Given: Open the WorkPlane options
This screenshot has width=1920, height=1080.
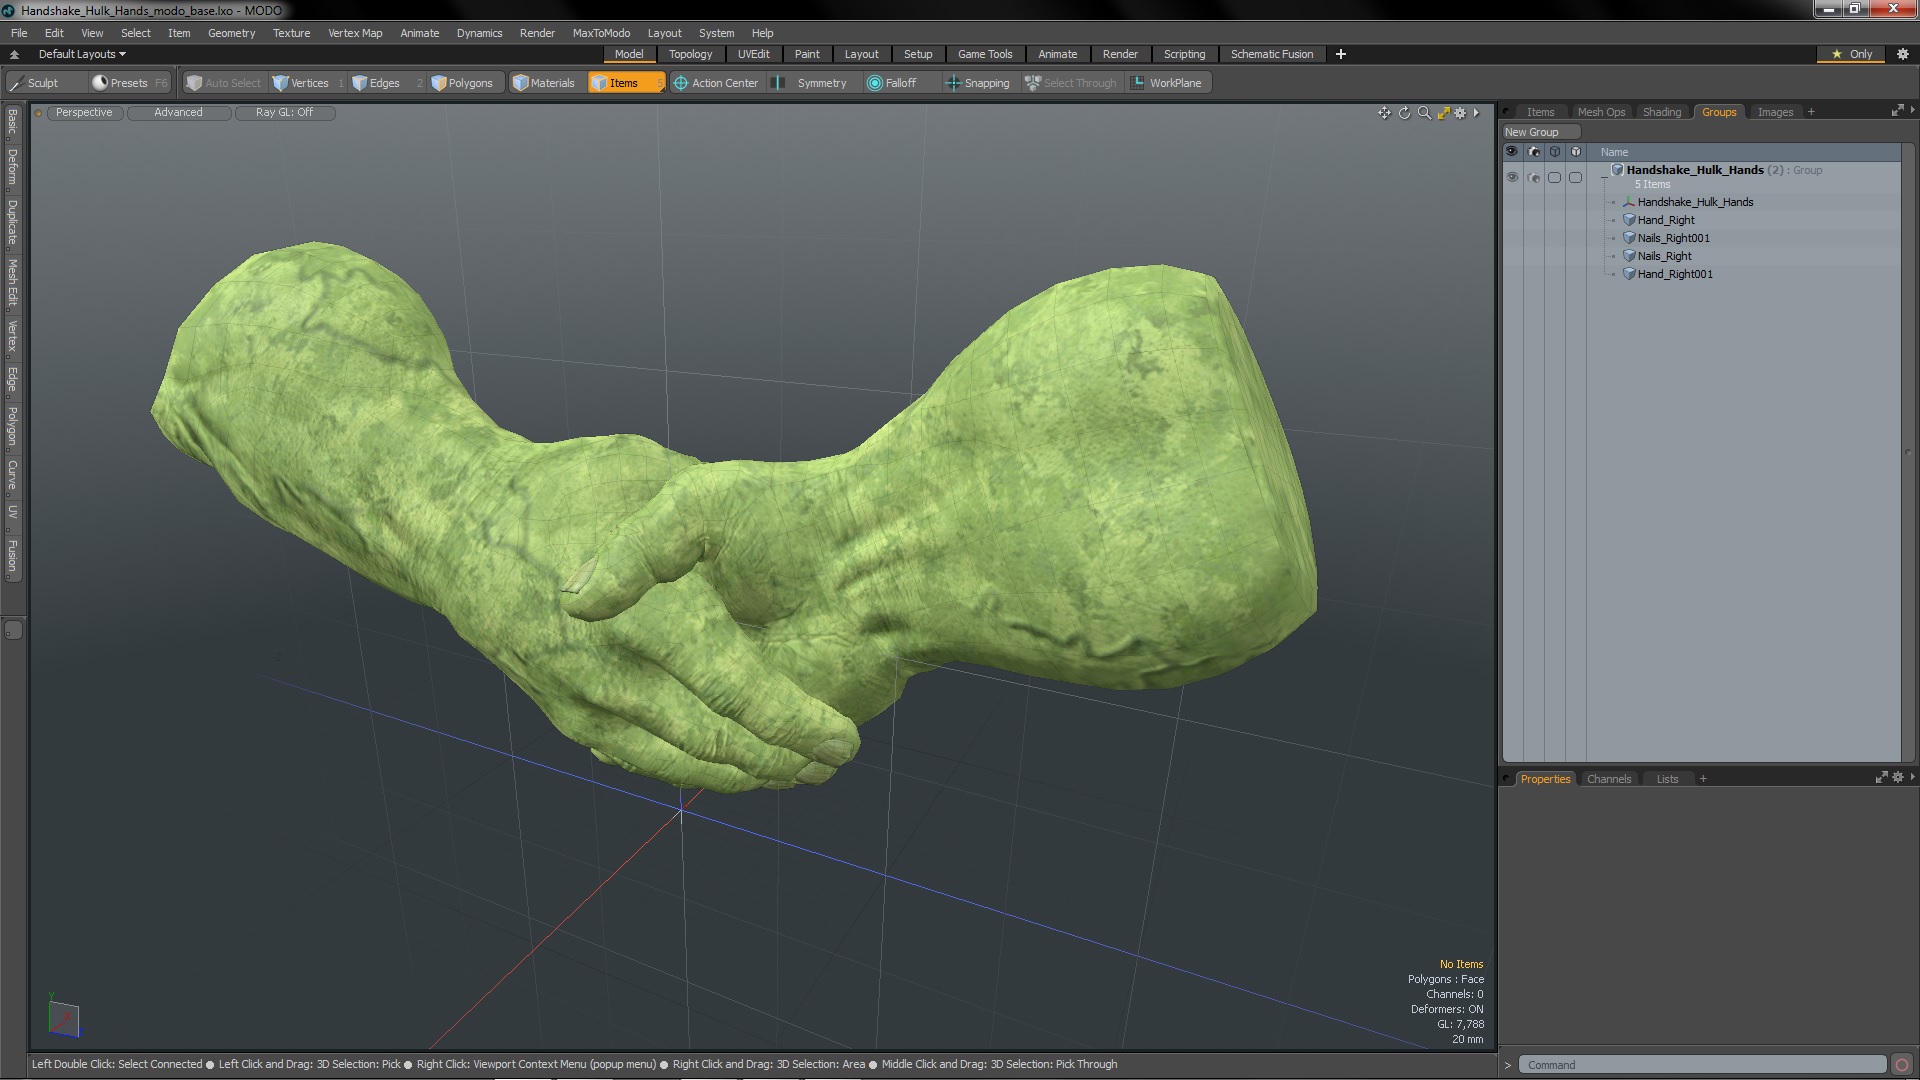Looking at the screenshot, I should (1167, 83).
